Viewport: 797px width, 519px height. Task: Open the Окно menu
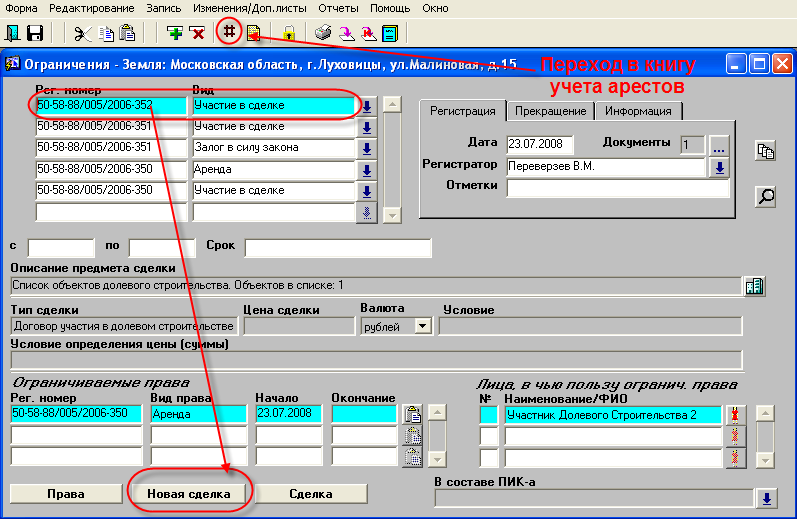coord(435,8)
